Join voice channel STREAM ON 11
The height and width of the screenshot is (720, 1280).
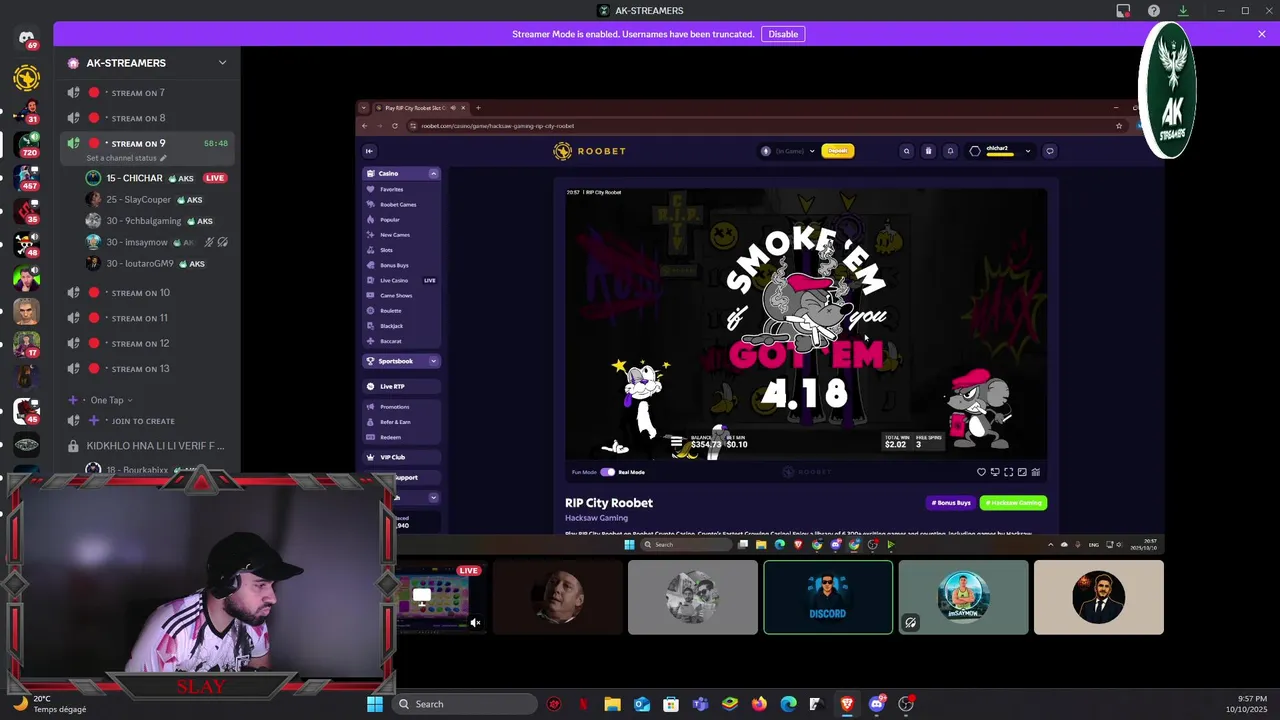(147, 318)
